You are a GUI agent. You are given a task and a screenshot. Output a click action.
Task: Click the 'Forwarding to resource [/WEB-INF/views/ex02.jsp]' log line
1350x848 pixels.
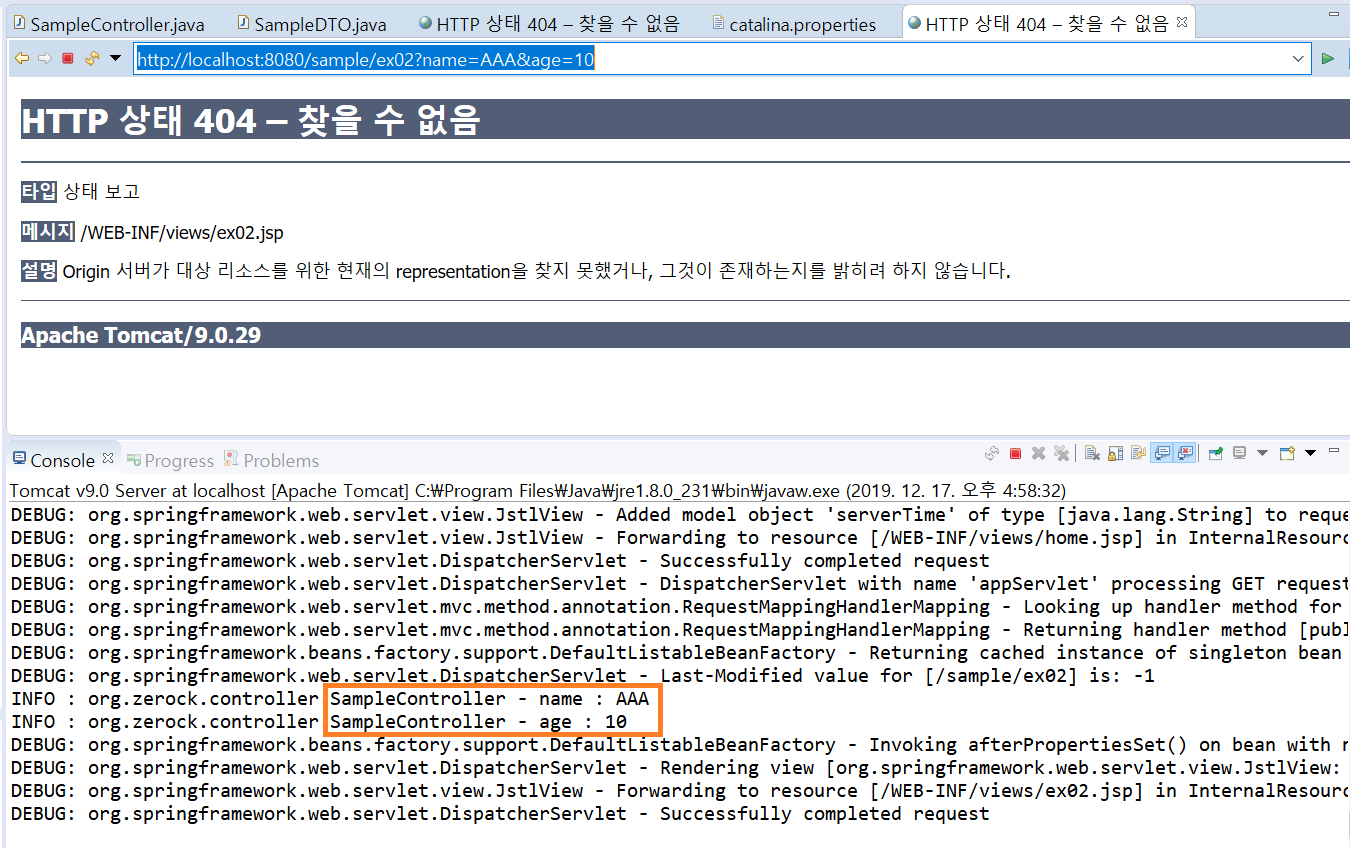[x=680, y=791]
